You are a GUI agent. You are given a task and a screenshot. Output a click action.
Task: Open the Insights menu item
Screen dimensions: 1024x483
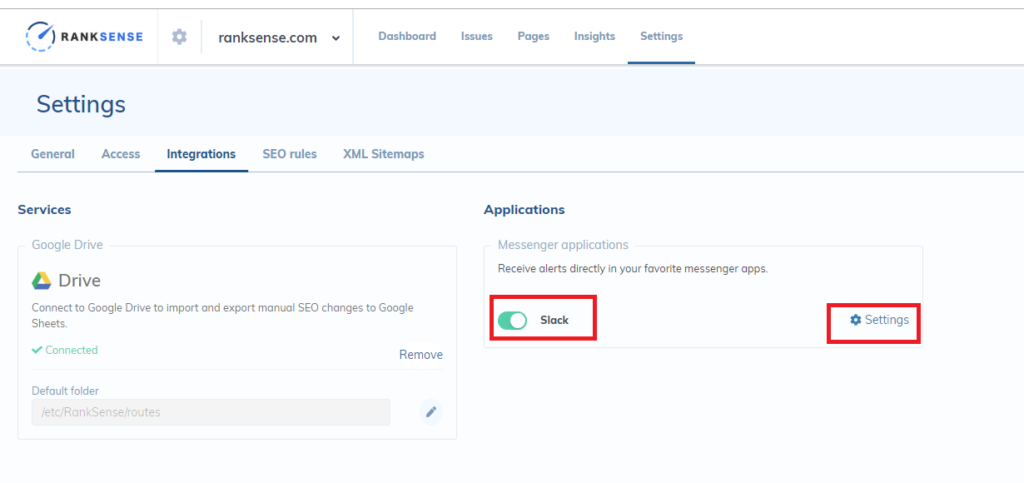tap(594, 37)
